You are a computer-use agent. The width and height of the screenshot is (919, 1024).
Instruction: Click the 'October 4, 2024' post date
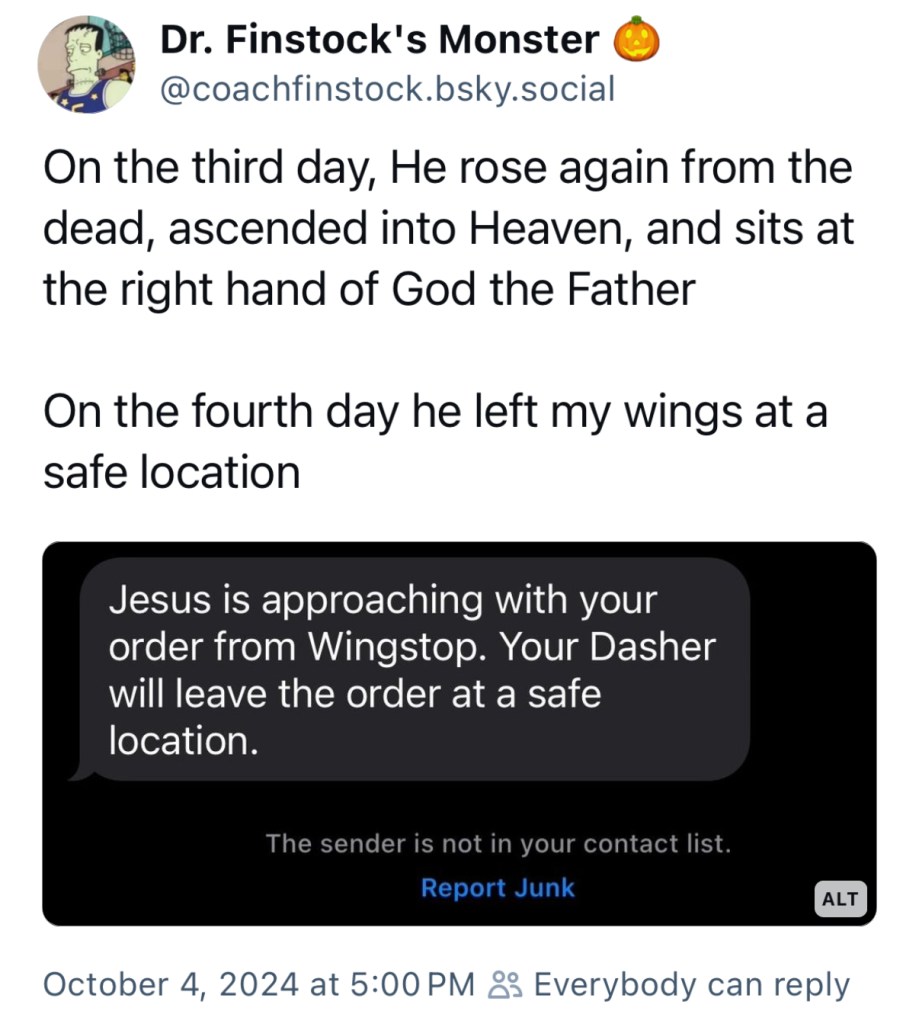click(170, 985)
